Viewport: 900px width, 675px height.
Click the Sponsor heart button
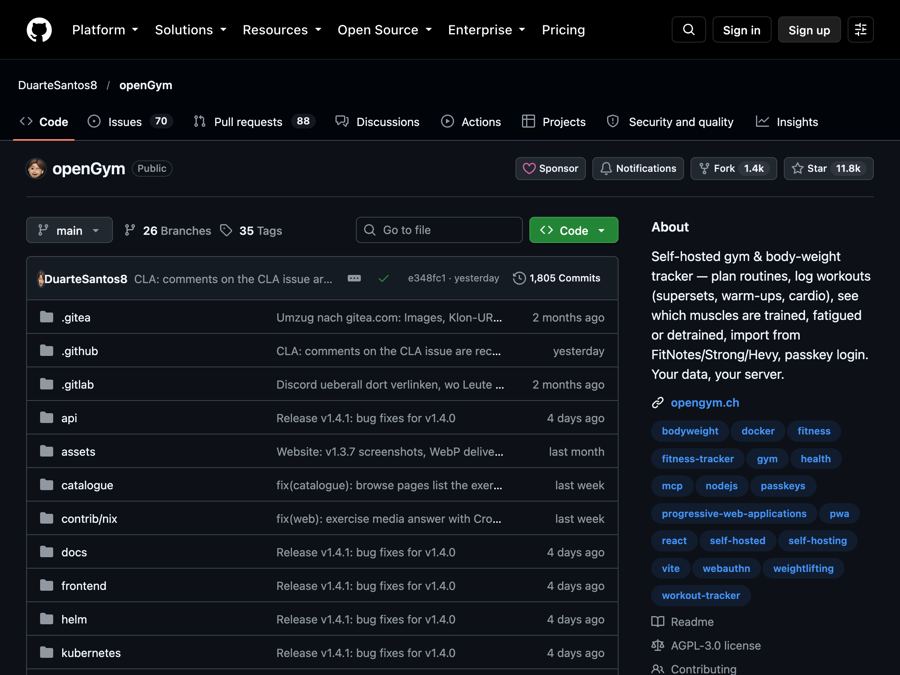(550, 169)
